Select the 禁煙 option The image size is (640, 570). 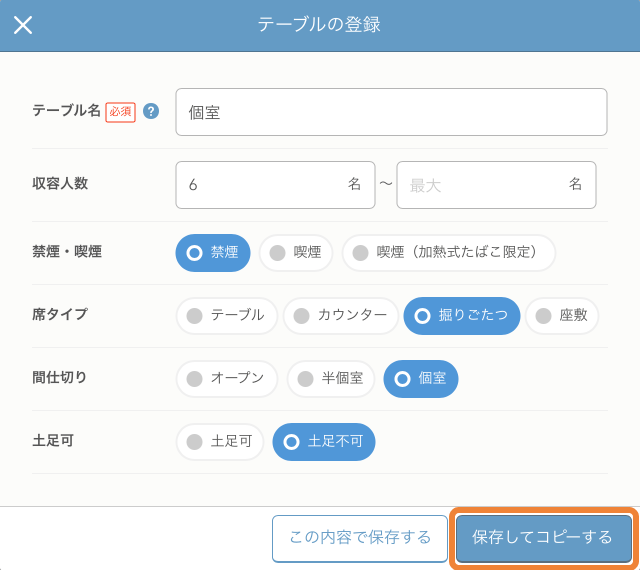coord(212,253)
